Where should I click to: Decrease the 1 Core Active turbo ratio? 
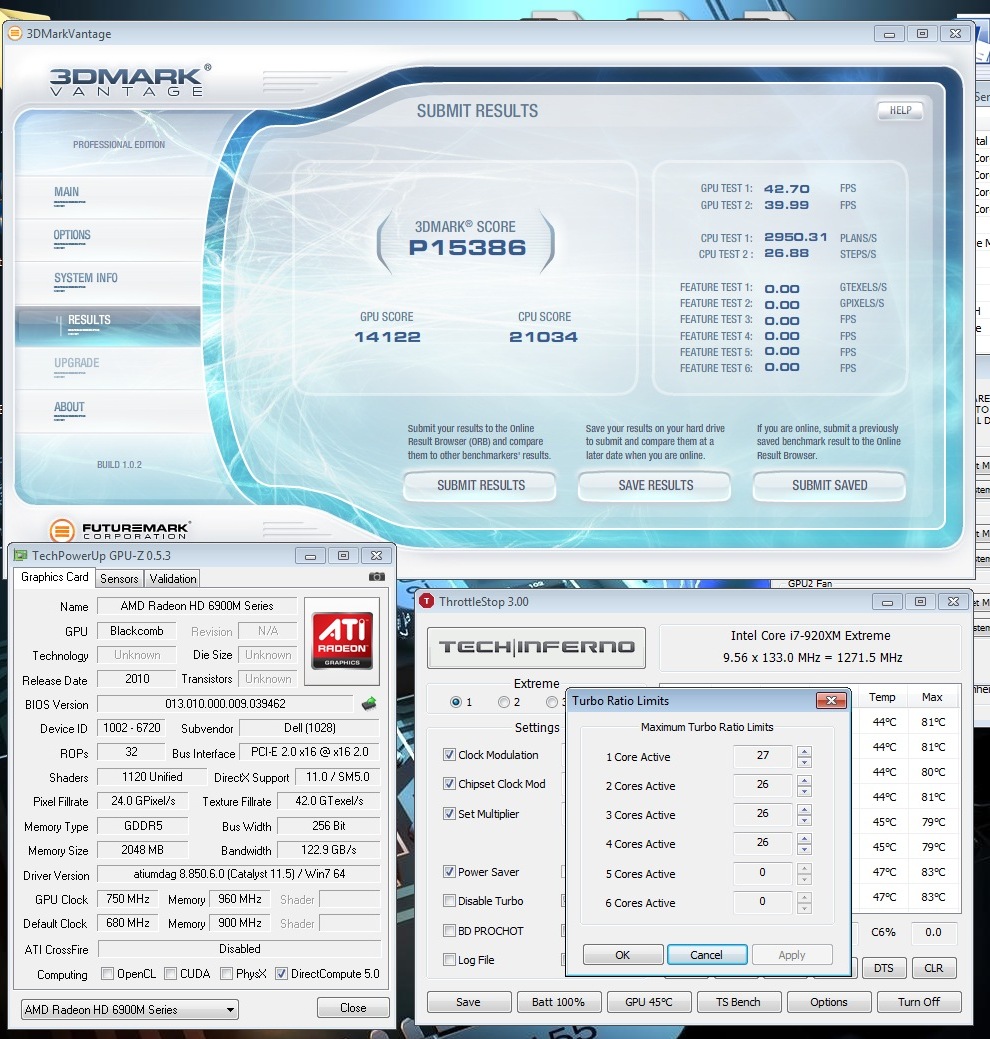(x=804, y=762)
